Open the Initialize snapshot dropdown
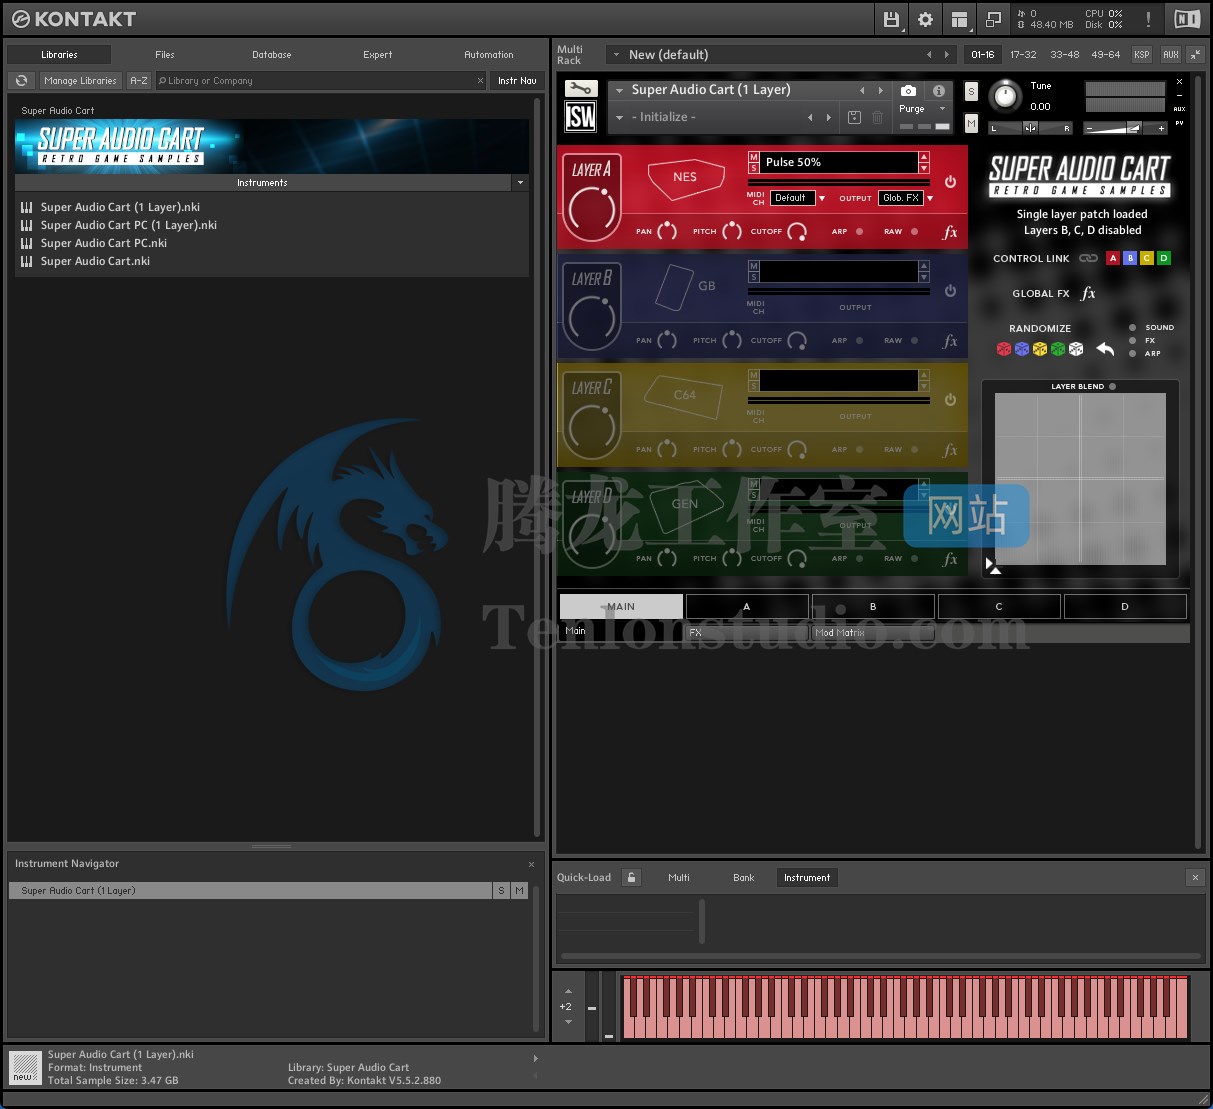The height and width of the screenshot is (1109, 1213). point(620,117)
